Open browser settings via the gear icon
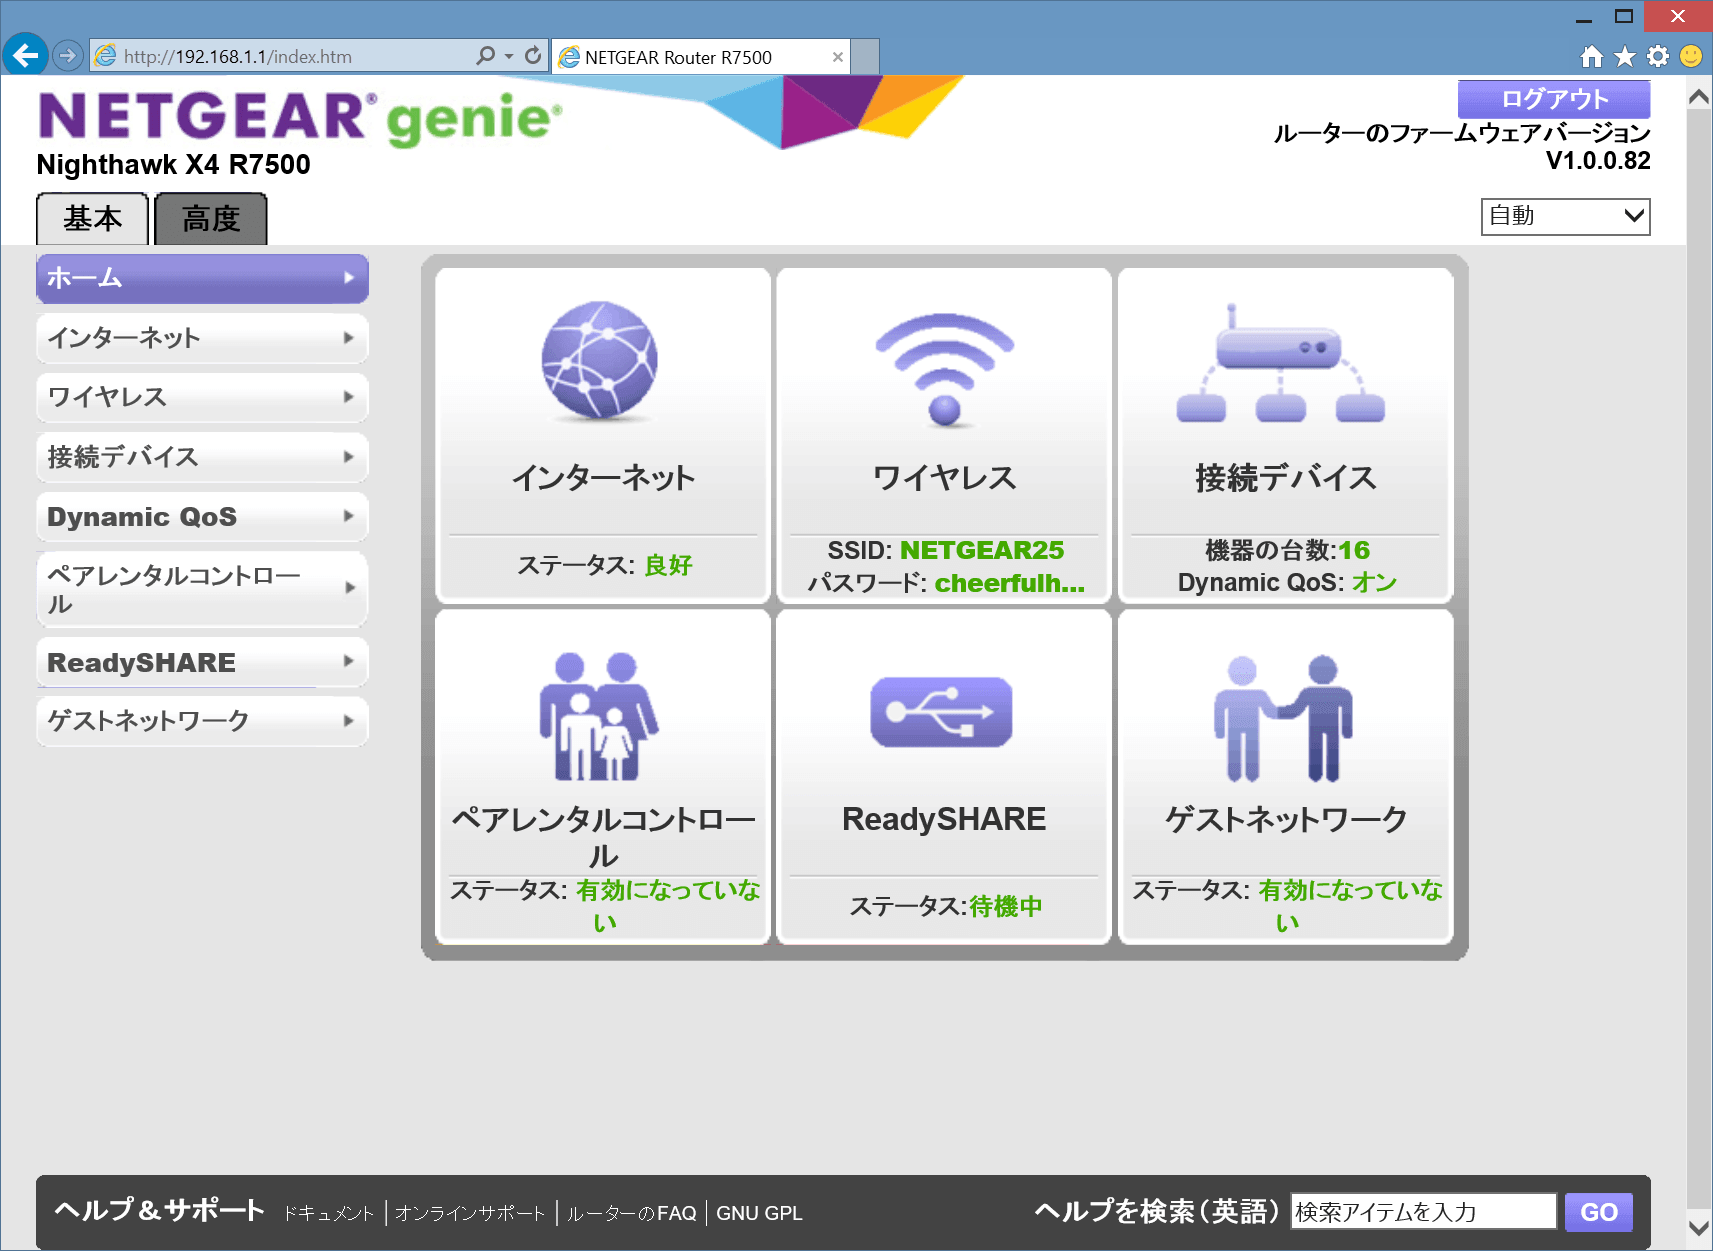The height and width of the screenshot is (1251, 1713). (x=1656, y=57)
